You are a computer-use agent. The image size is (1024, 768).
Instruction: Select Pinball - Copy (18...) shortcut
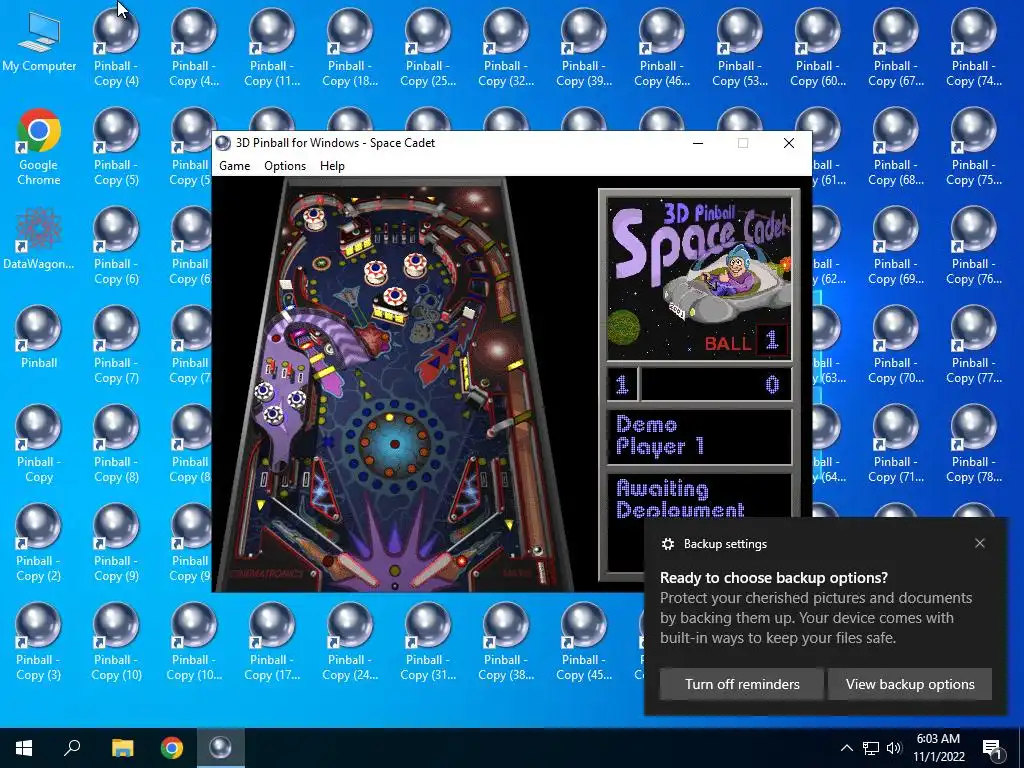tap(350, 48)
